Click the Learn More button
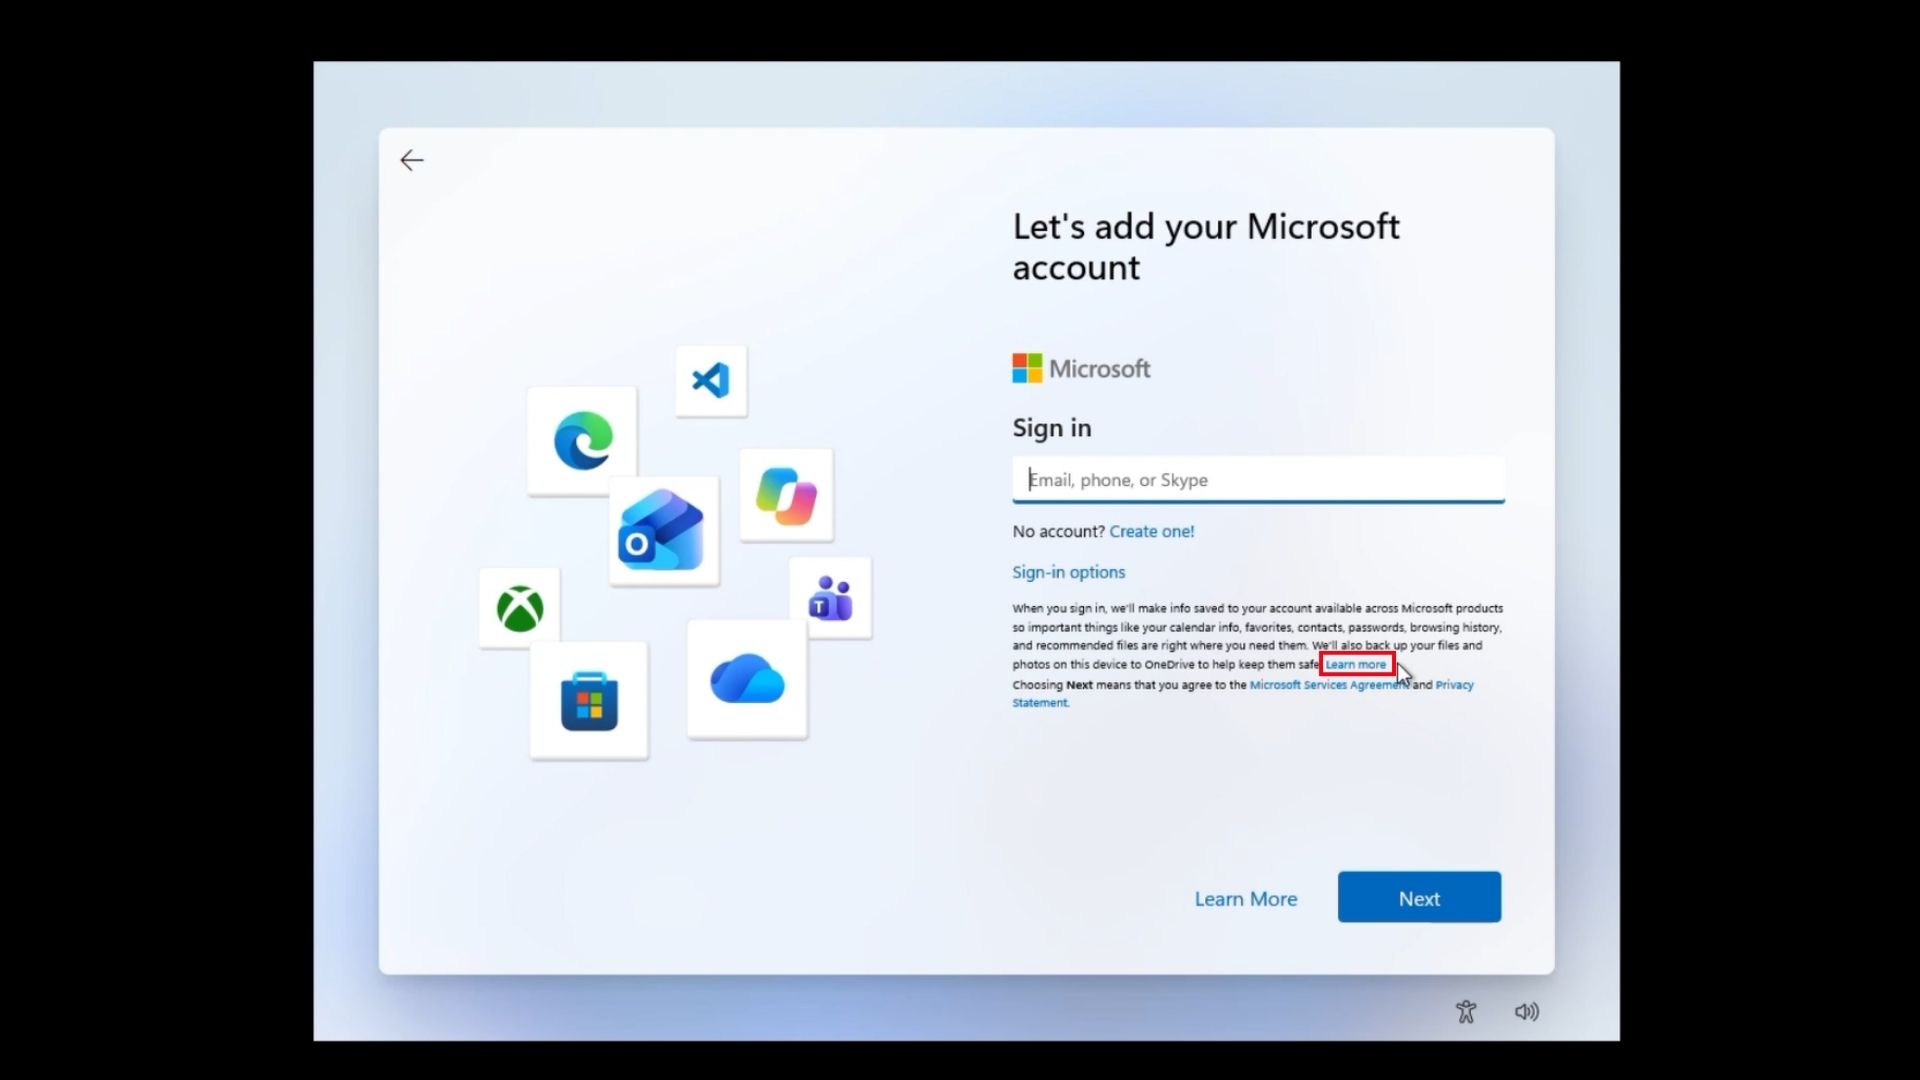The height and width of the screenshot is (1080, 1920). (1246, 899)
